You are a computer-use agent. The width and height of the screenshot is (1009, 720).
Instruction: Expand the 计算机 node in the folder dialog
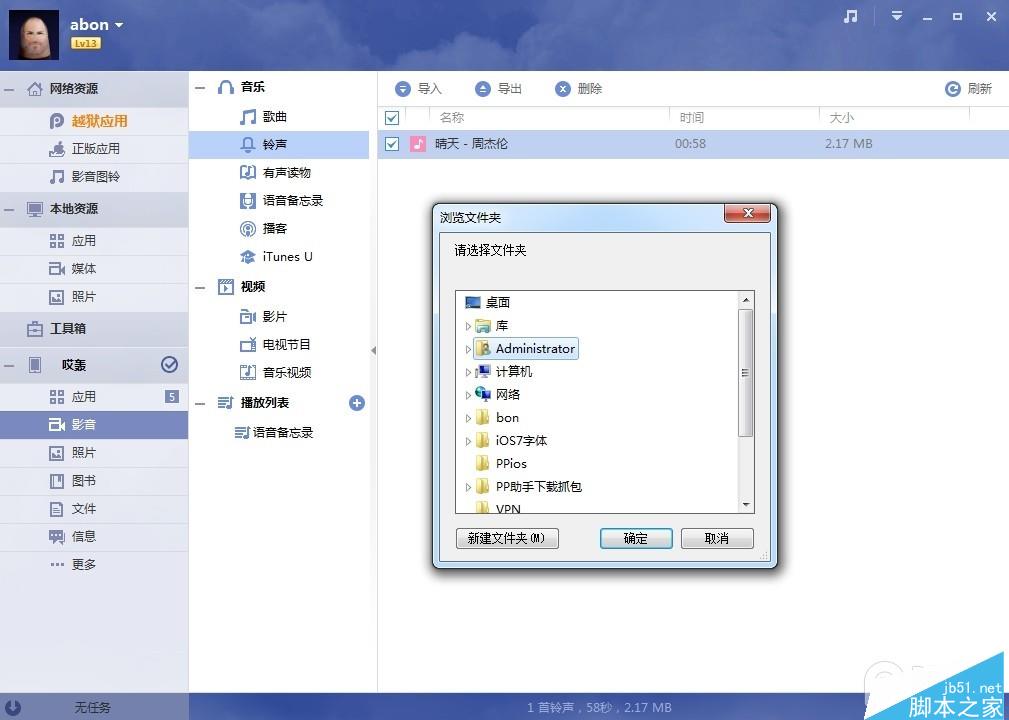click(x=468, y=371)
